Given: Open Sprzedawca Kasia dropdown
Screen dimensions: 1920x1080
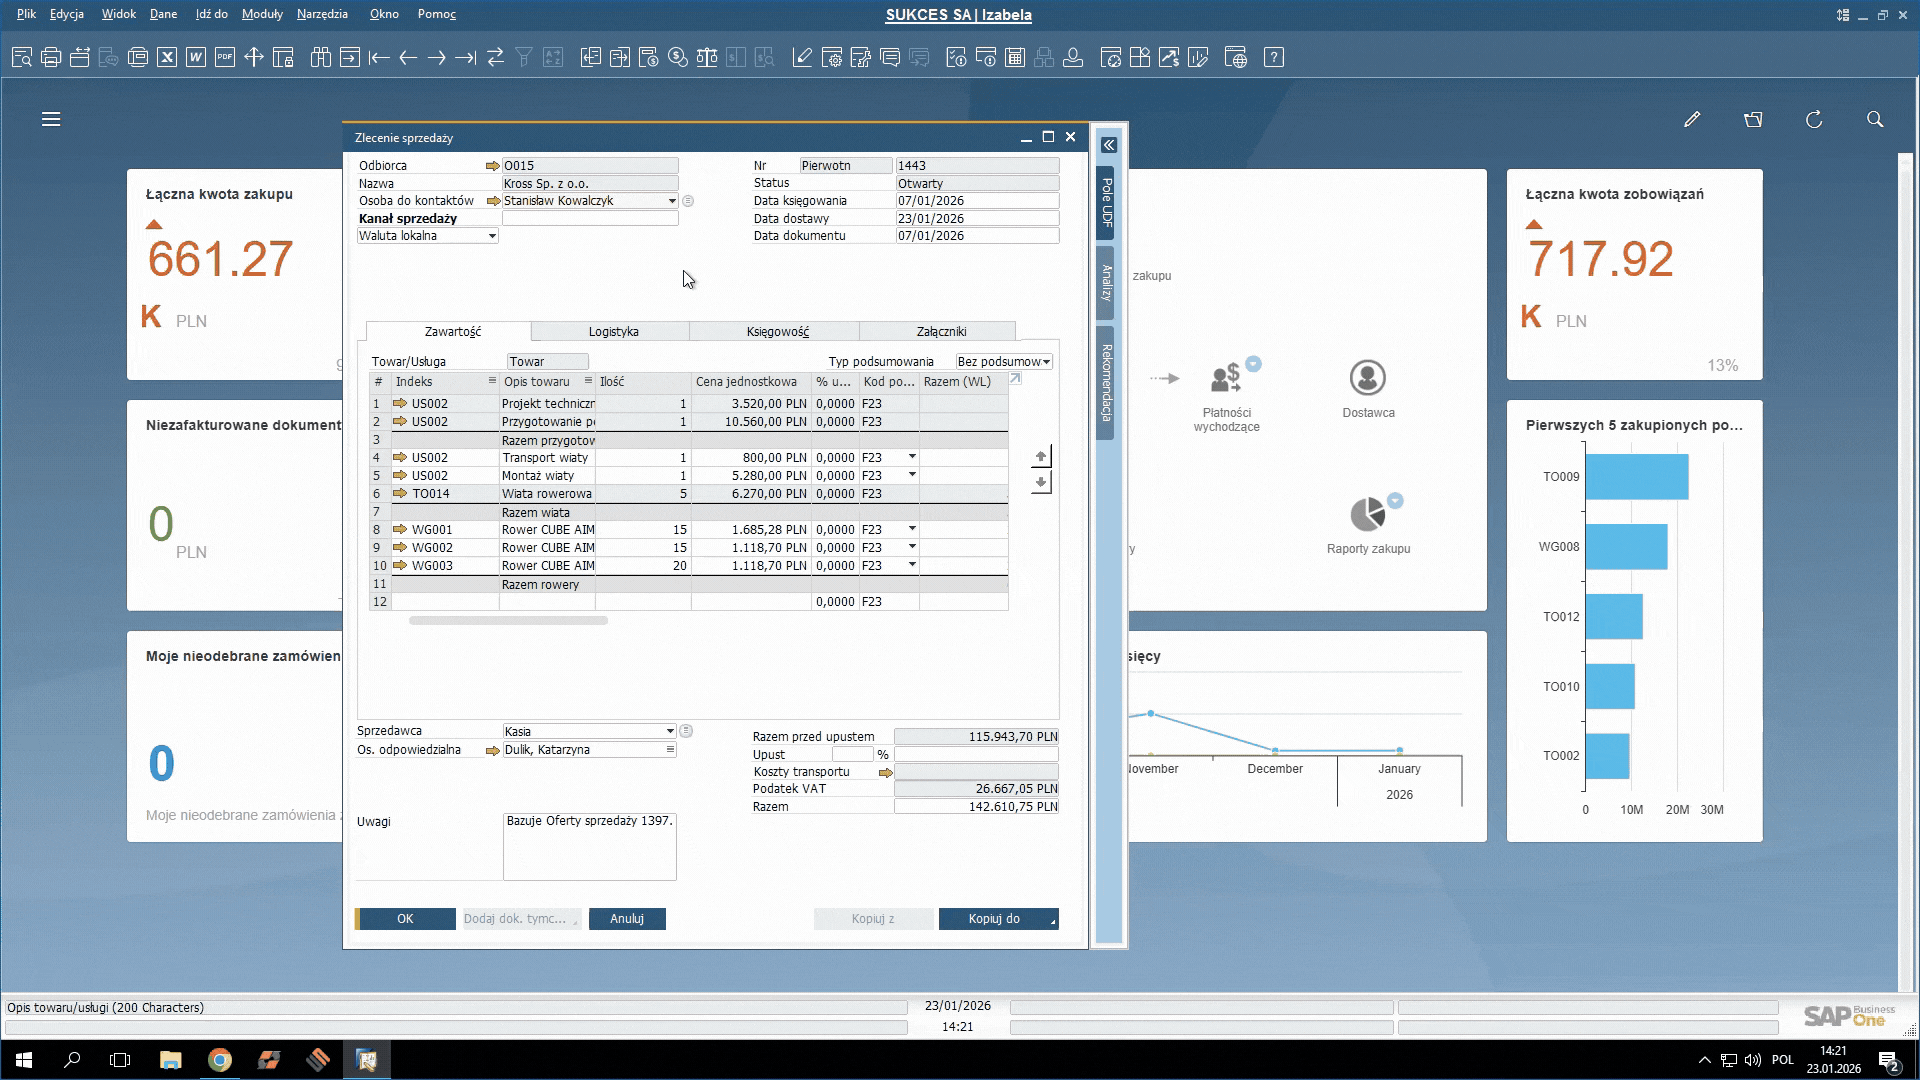Looking at the screenshot, I should click(670, 732).
